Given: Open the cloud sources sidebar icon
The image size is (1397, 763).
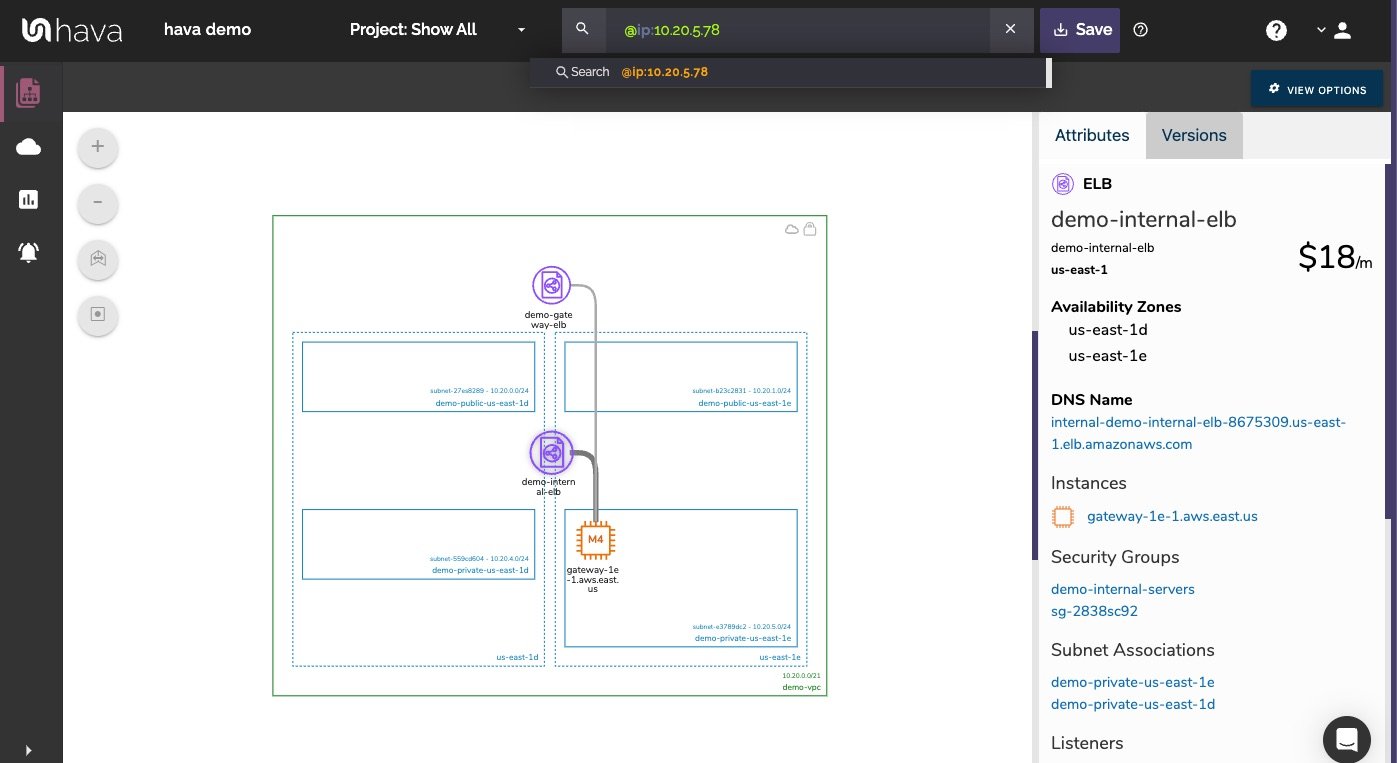Looking at the screenshot, I should pos(29,148).
